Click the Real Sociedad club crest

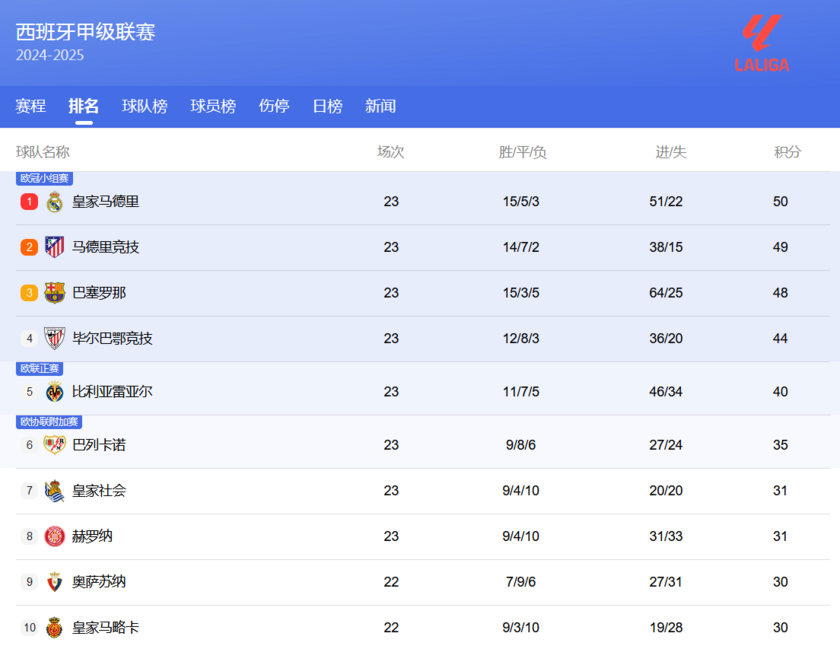click(x=53, y=490)
